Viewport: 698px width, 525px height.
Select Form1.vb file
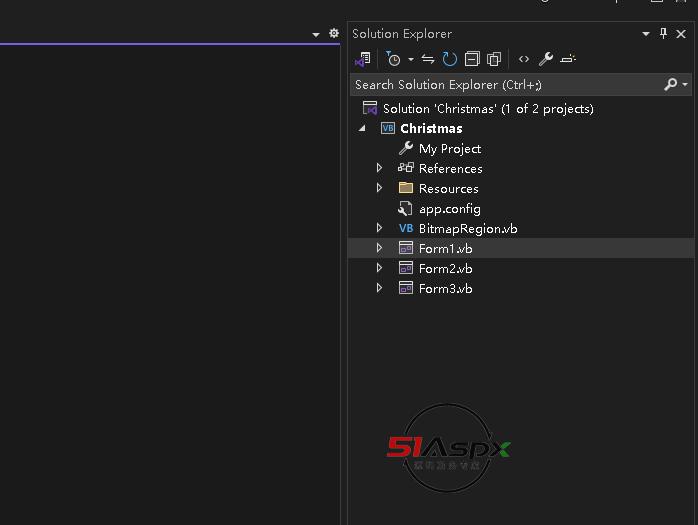point(446,248)
